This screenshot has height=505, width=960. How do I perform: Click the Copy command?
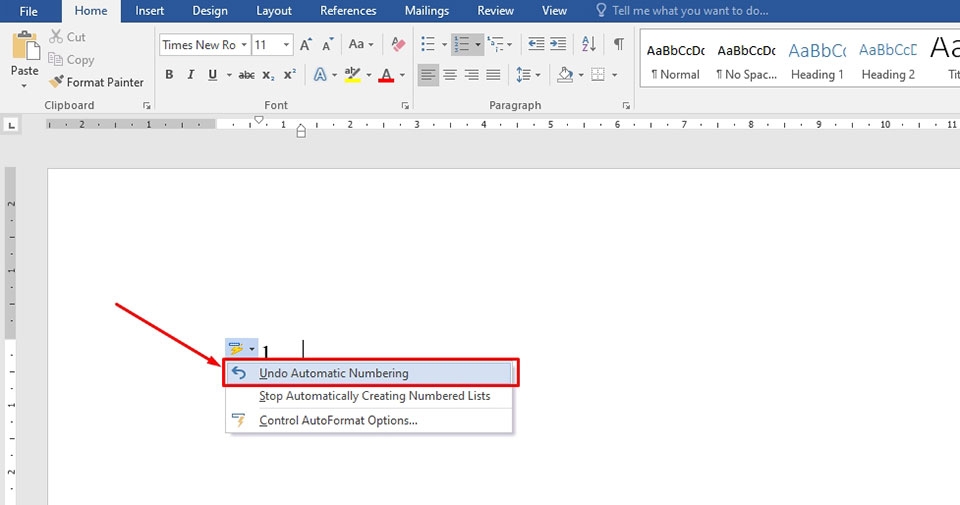[x=72, y=59]
